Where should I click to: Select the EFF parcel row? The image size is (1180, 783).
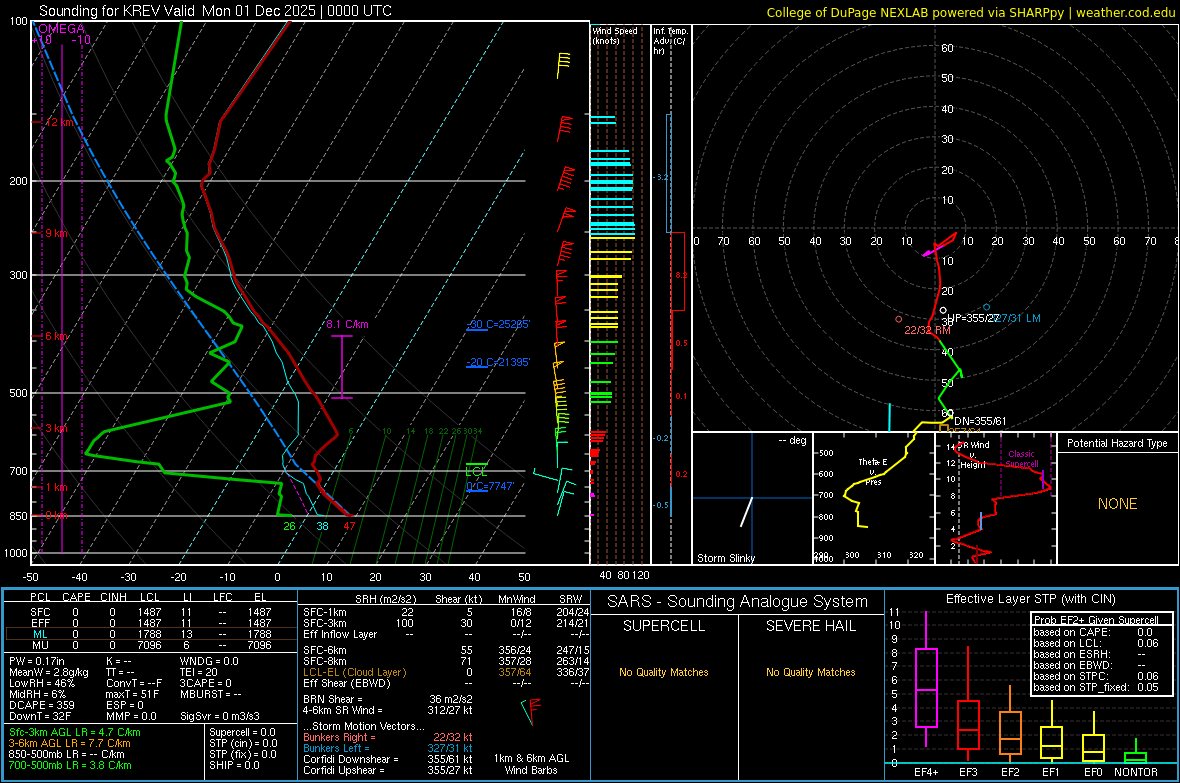[x=151, y=623]
